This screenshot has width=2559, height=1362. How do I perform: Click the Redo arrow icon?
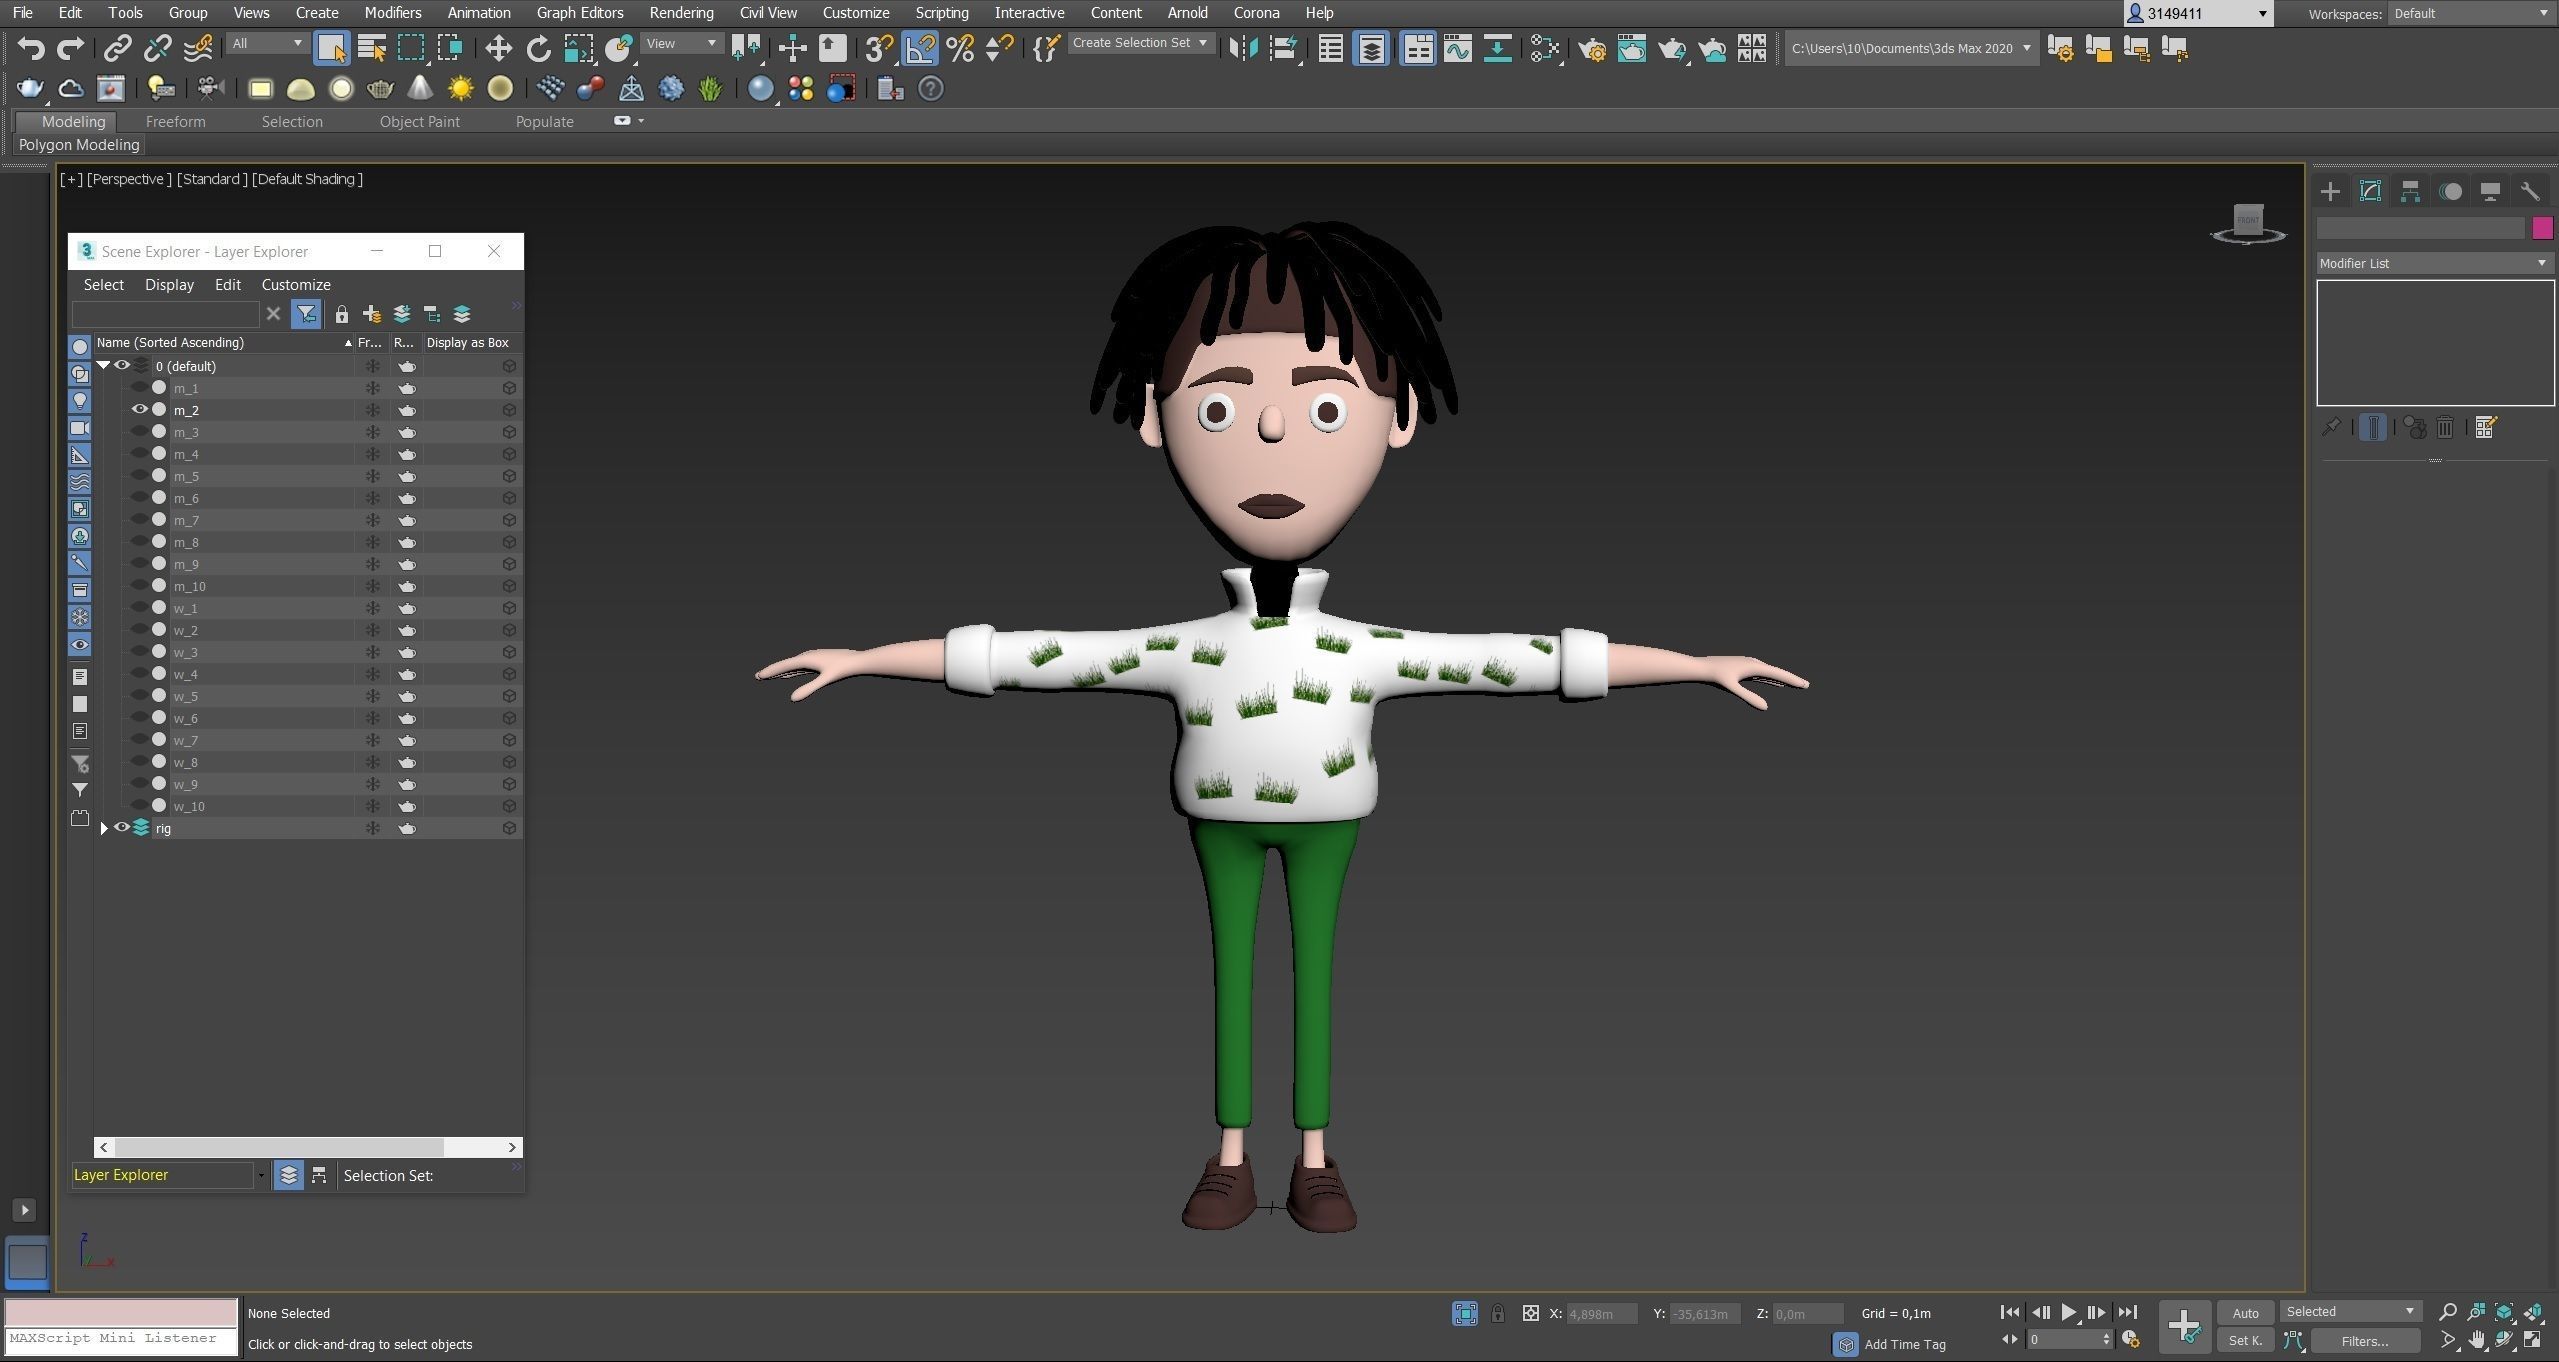70,48
